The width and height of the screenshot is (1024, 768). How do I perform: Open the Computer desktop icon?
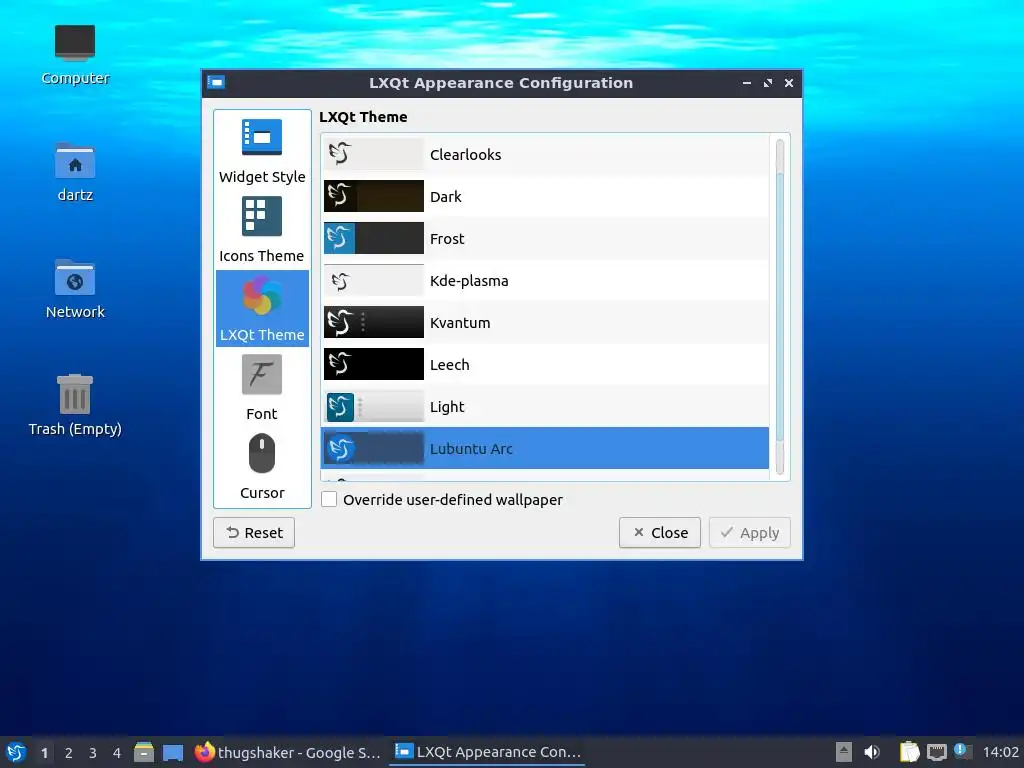point(75,43)
